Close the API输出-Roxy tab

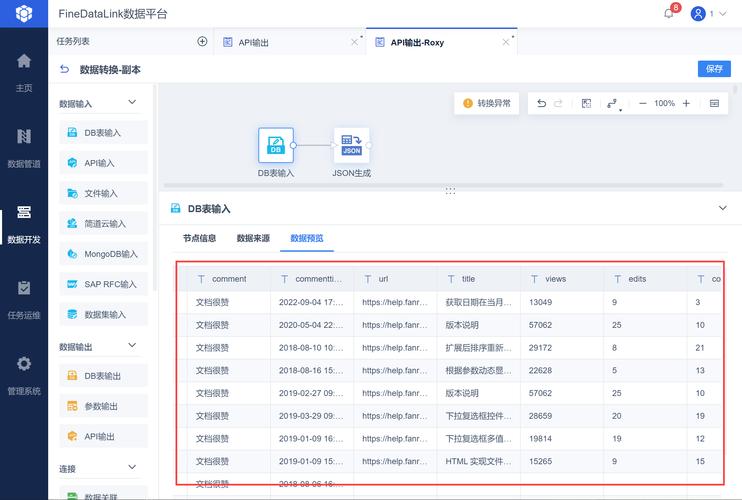(506, 42)
